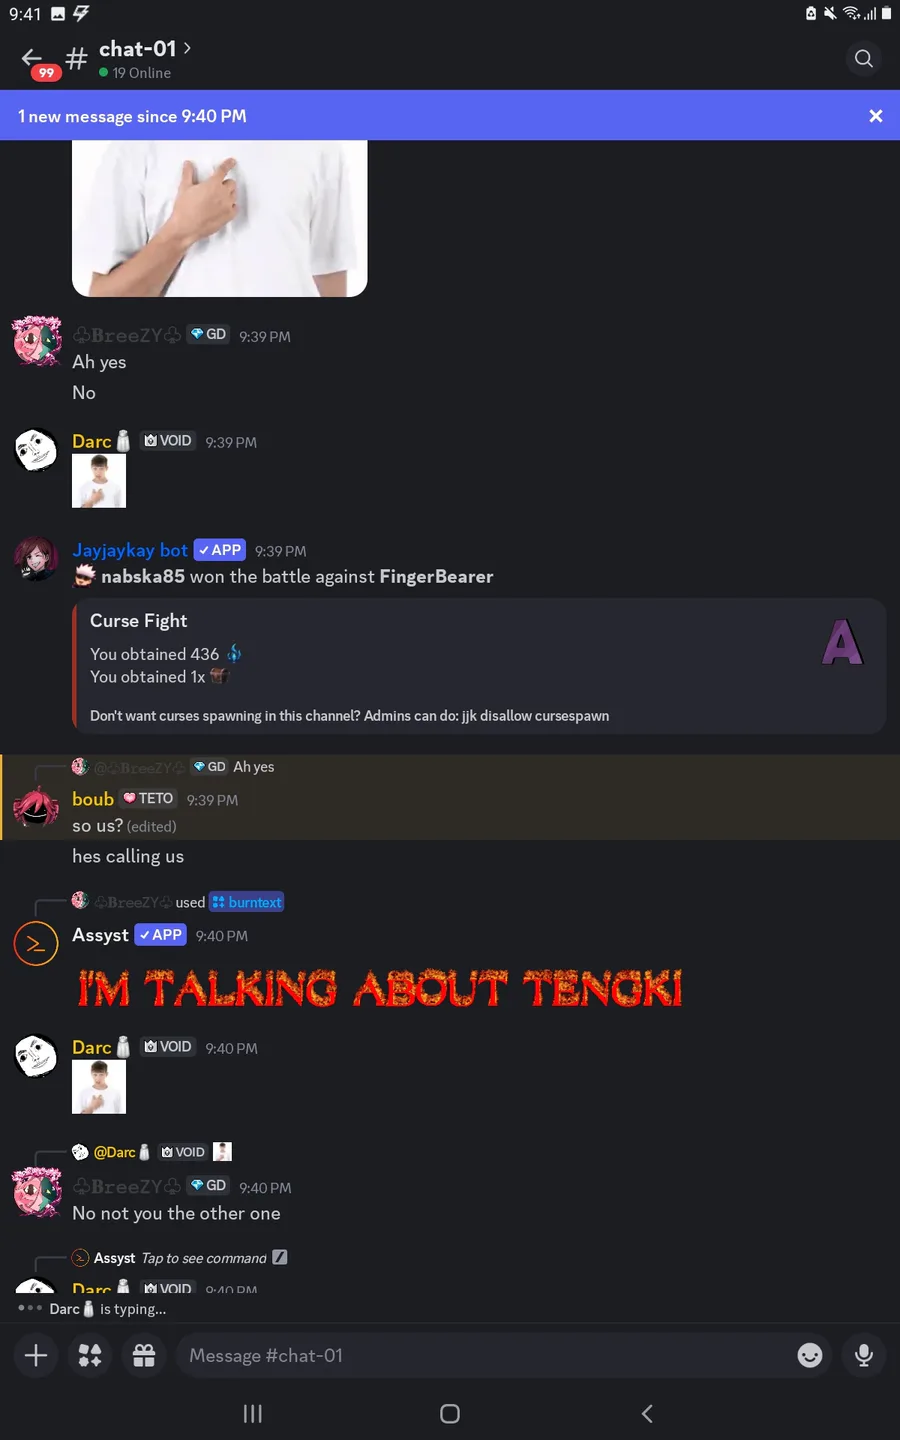Open the large white shirt image
Viewport: 900px width, 1440px height.
[220, 218]
